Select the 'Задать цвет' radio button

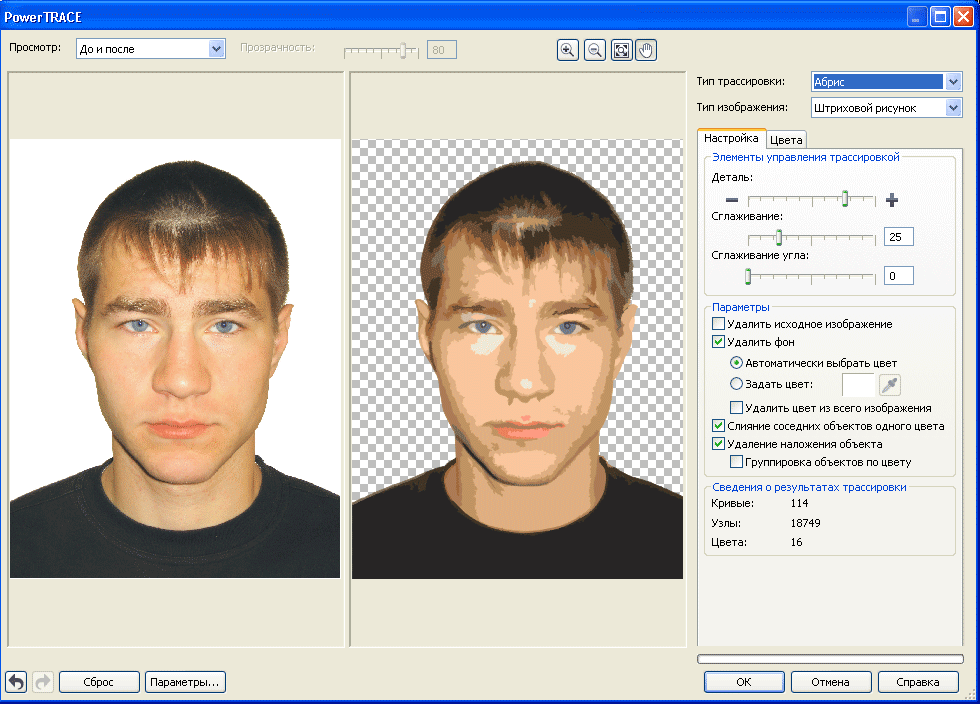736,384
